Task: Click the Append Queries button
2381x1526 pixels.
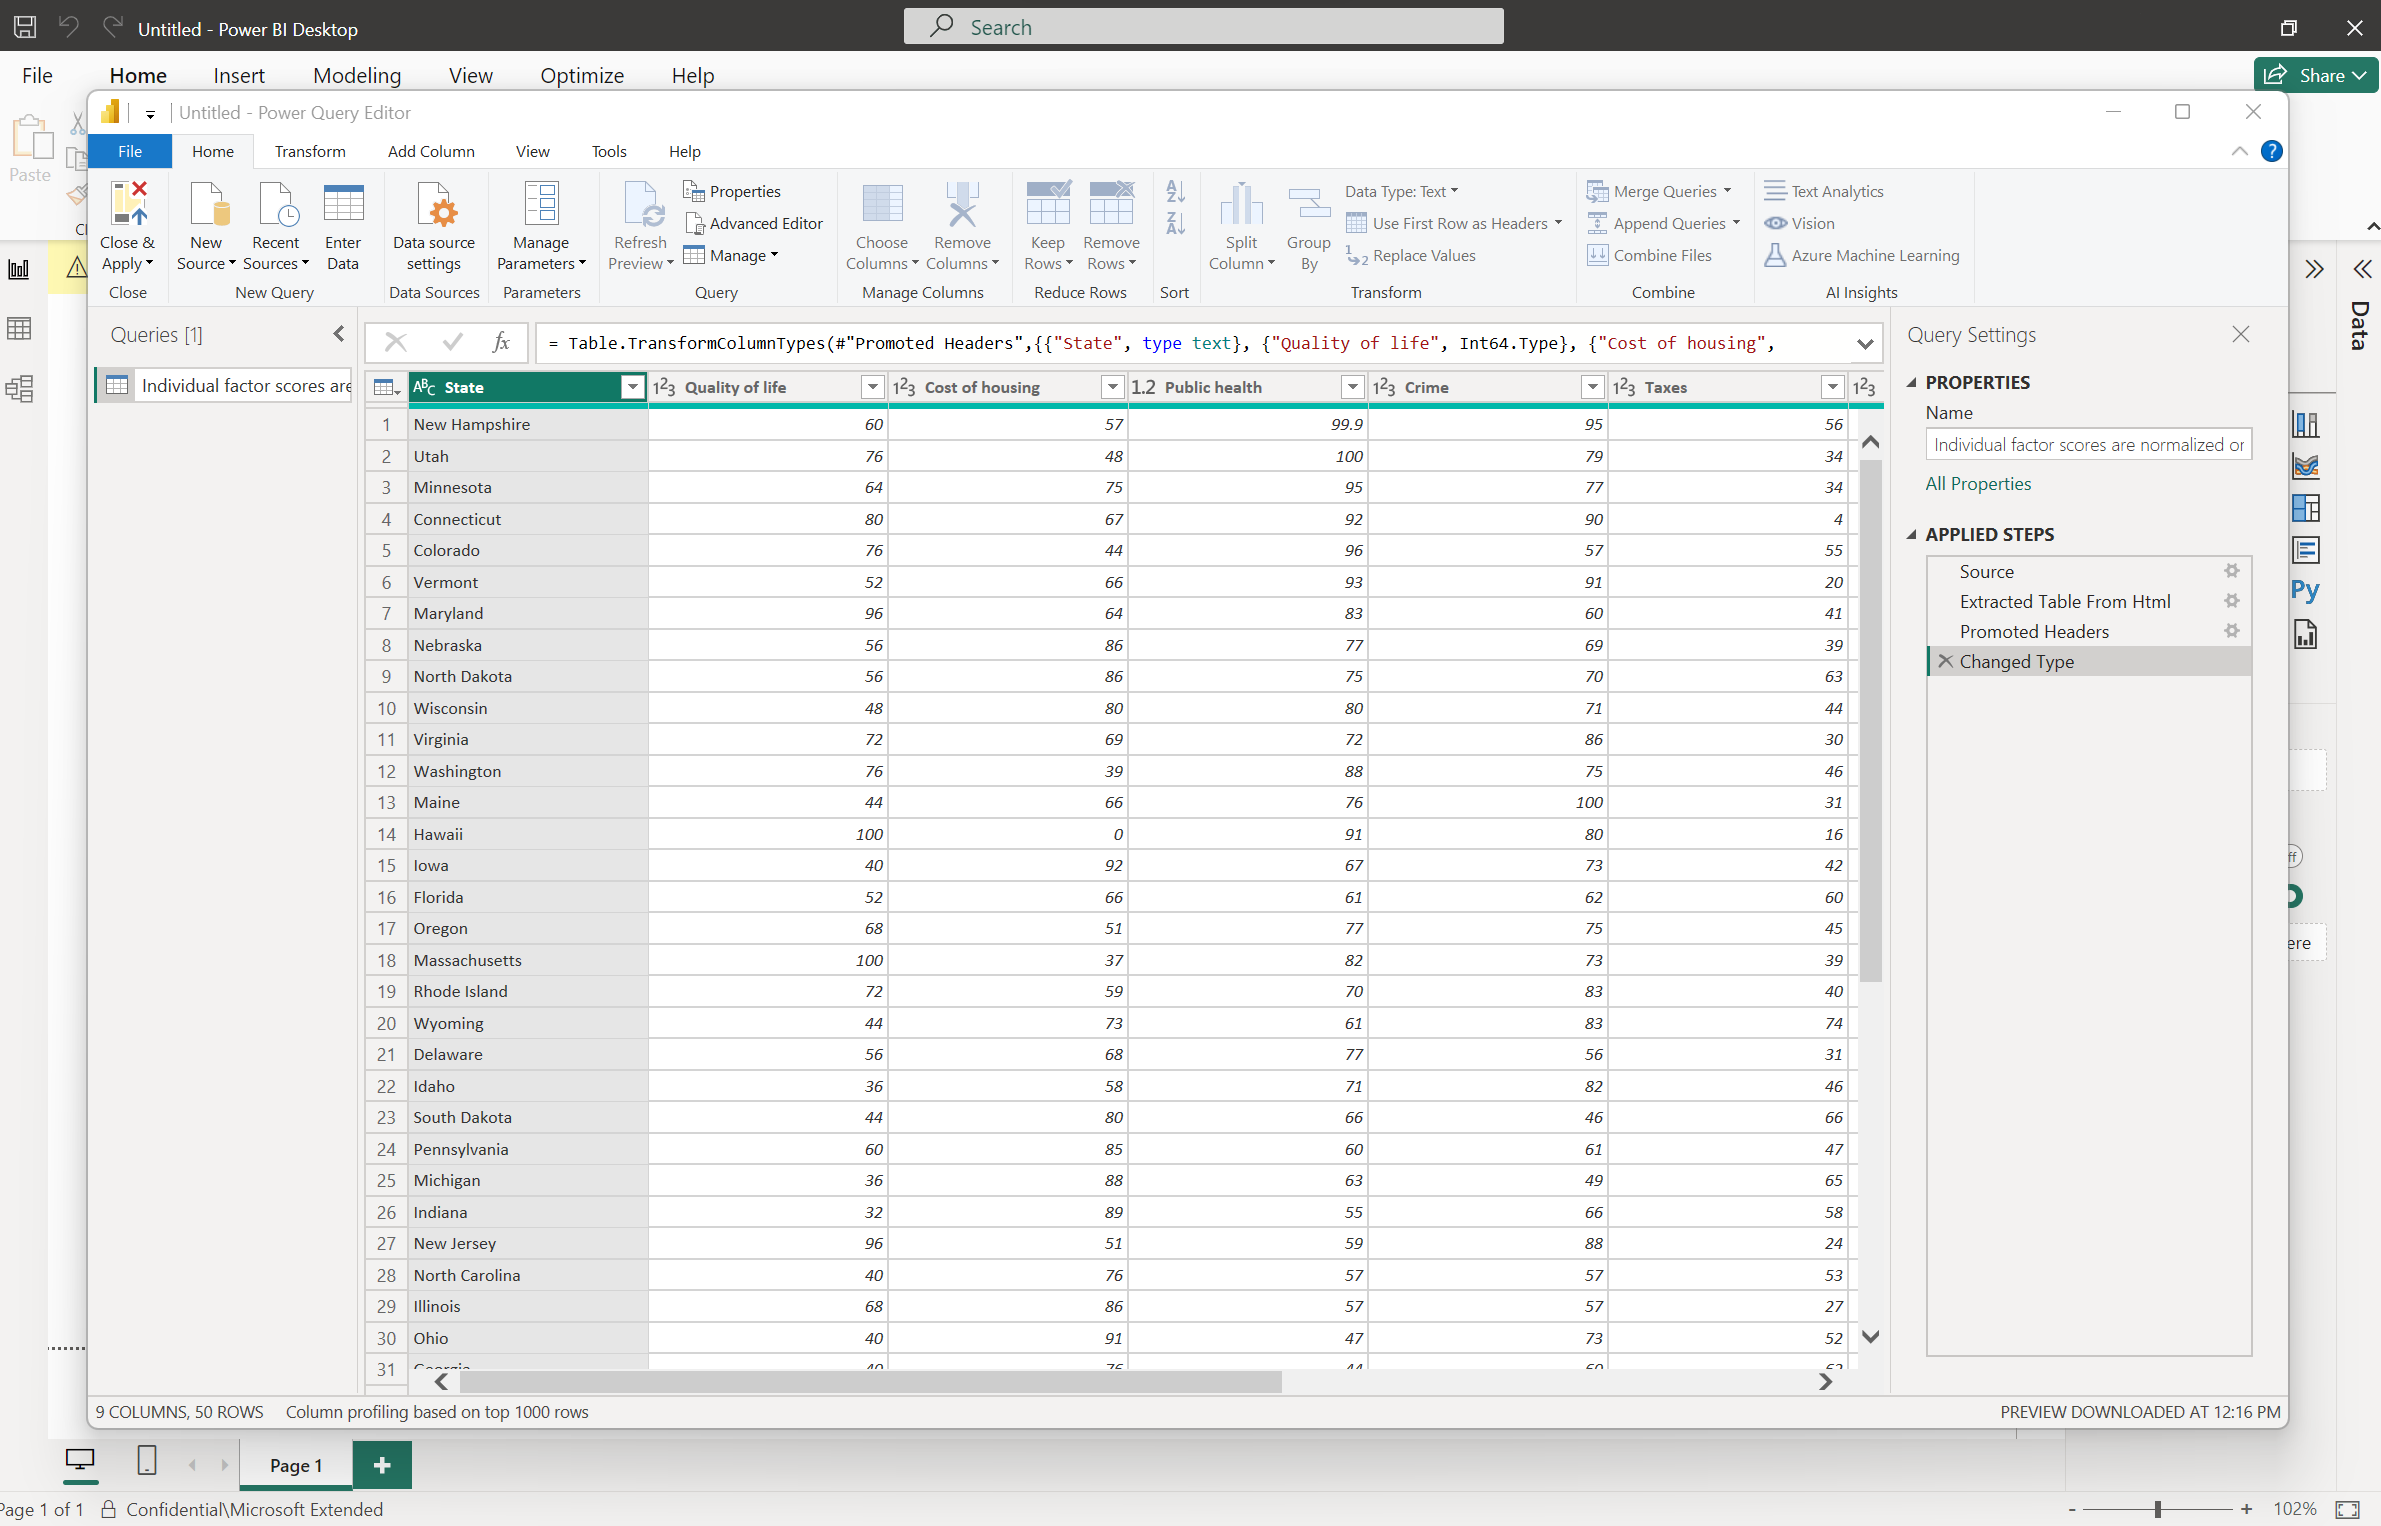Action: pyautogui.click(x=1664, y=223)
